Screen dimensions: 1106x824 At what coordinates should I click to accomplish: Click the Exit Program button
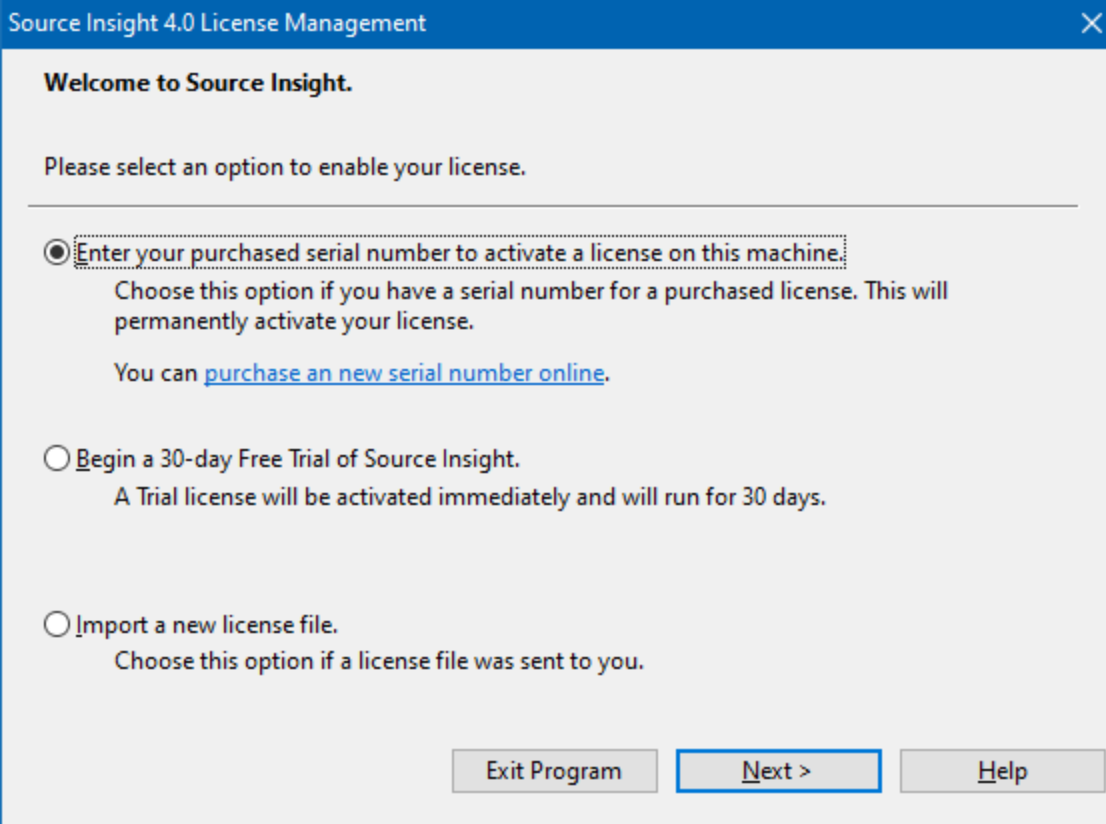coord(554,771)
